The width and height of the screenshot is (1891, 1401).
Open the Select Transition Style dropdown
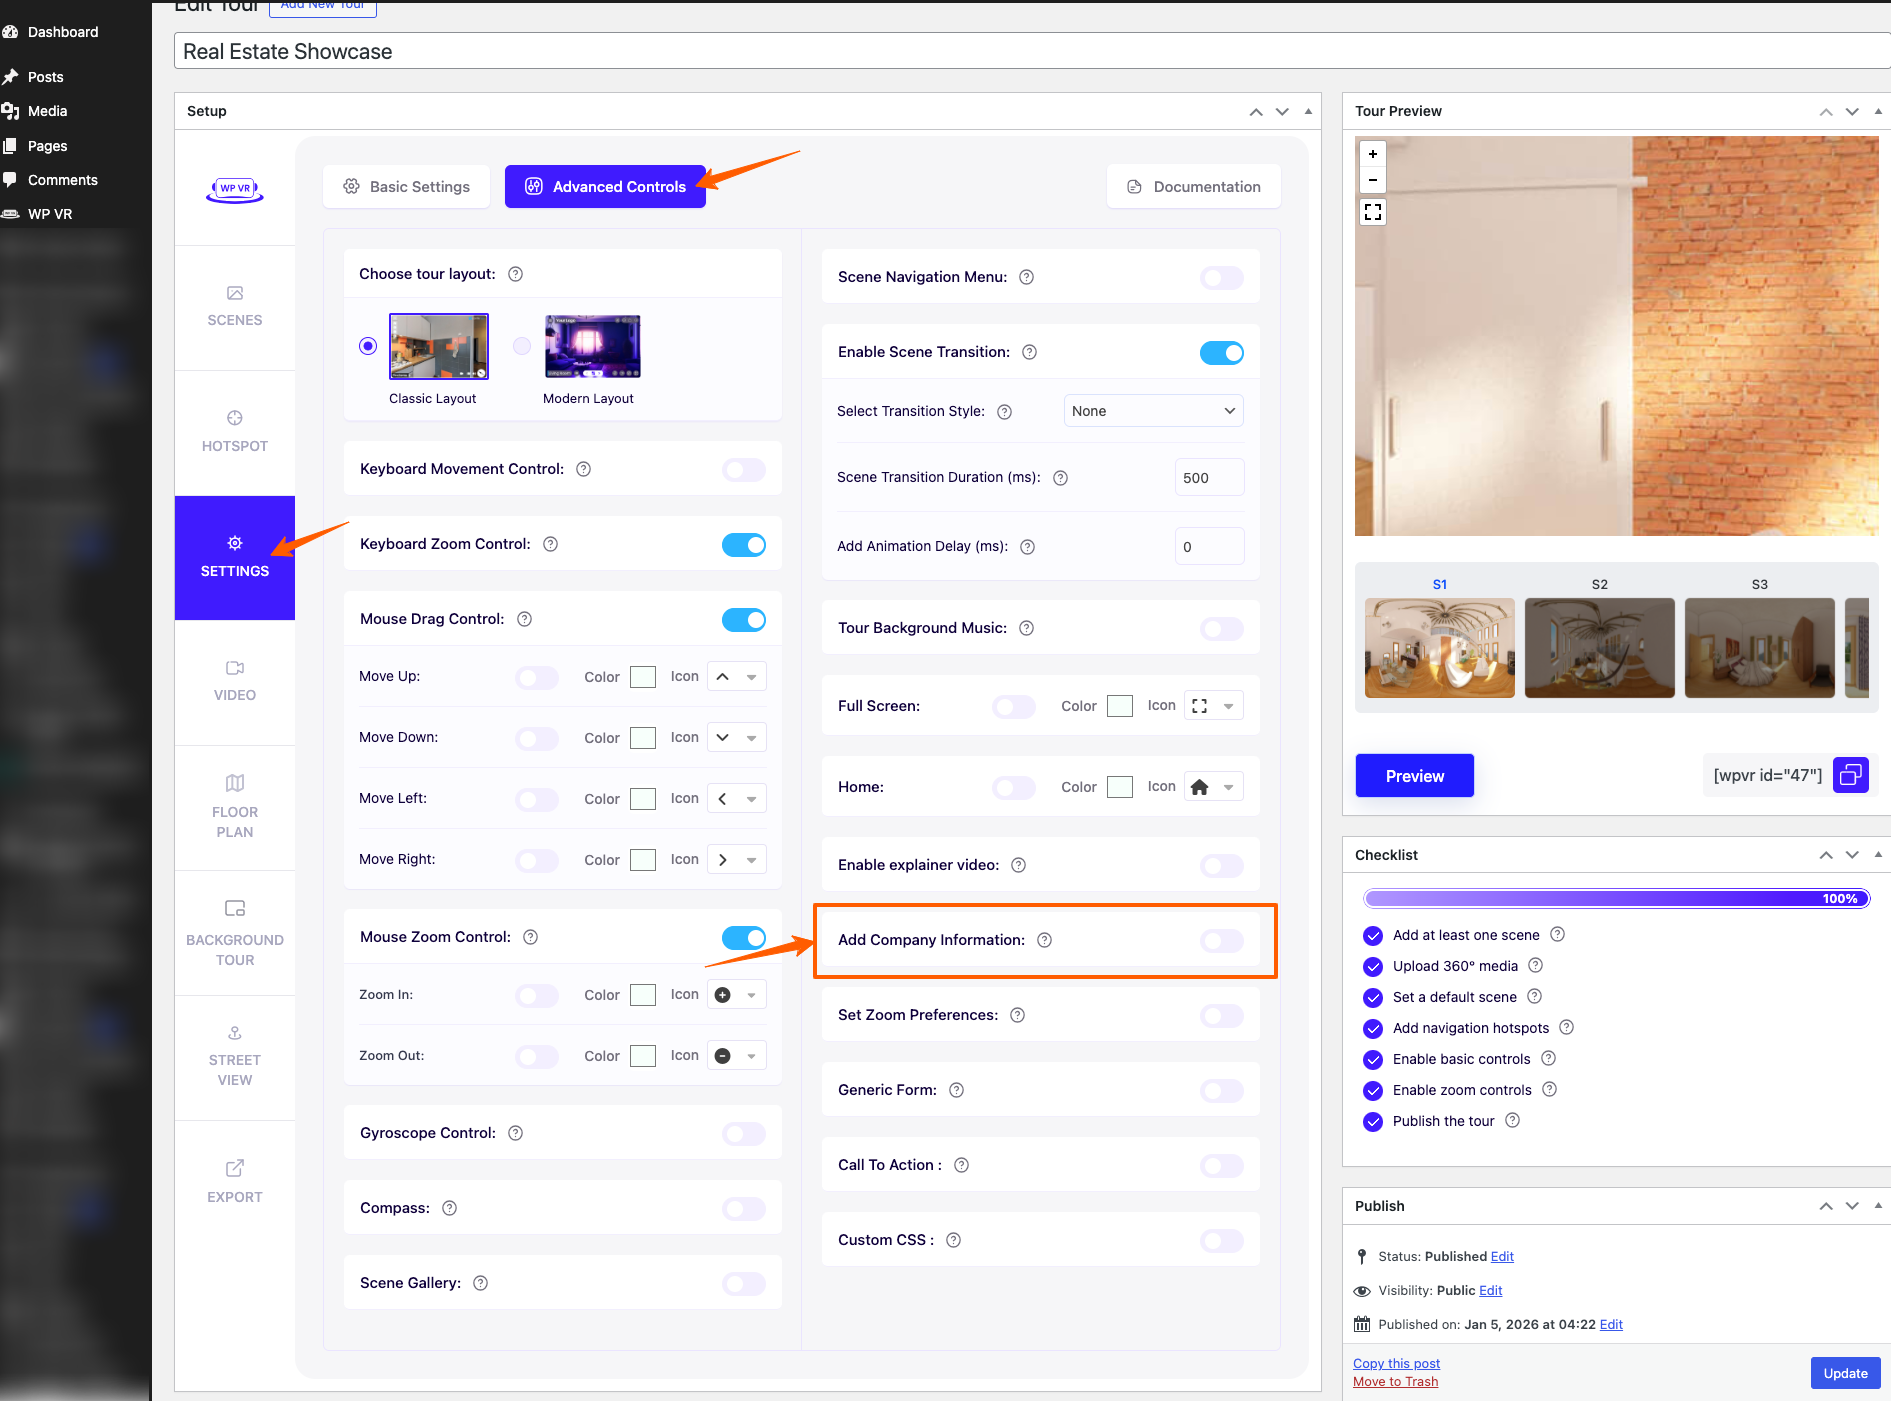click(x=1153, y=411)
